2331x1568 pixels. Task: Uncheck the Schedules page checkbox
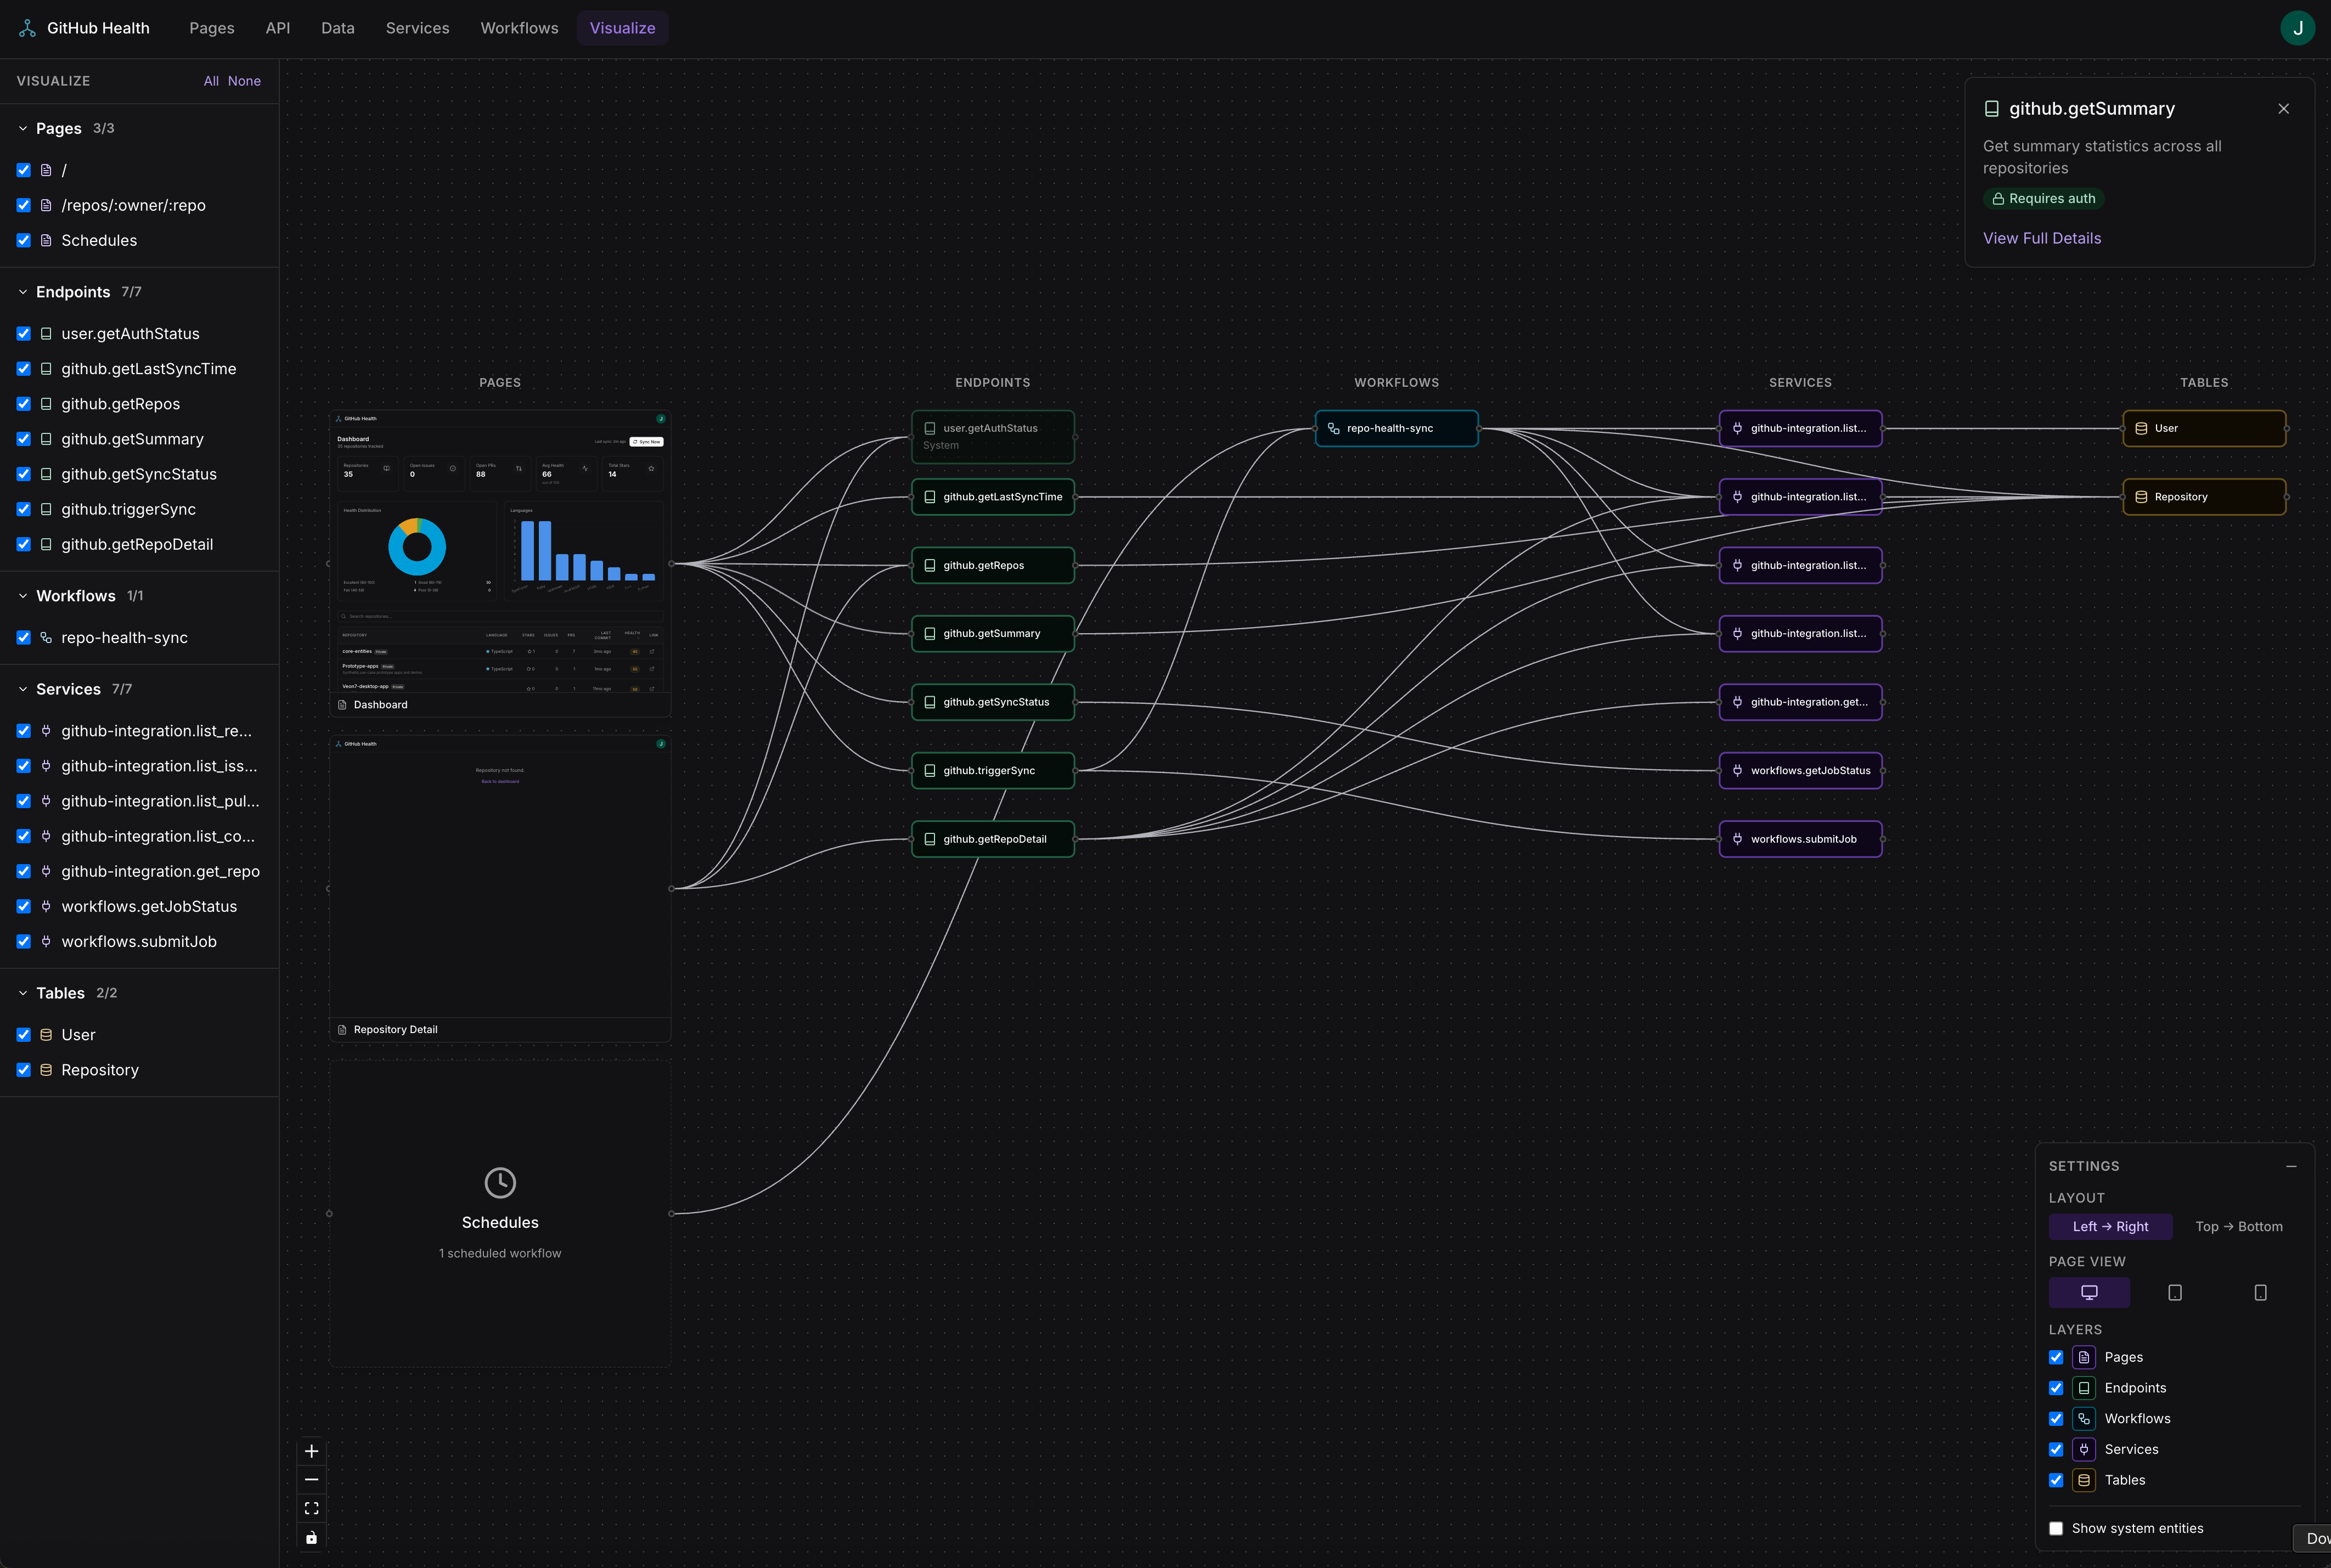[24, 240]
